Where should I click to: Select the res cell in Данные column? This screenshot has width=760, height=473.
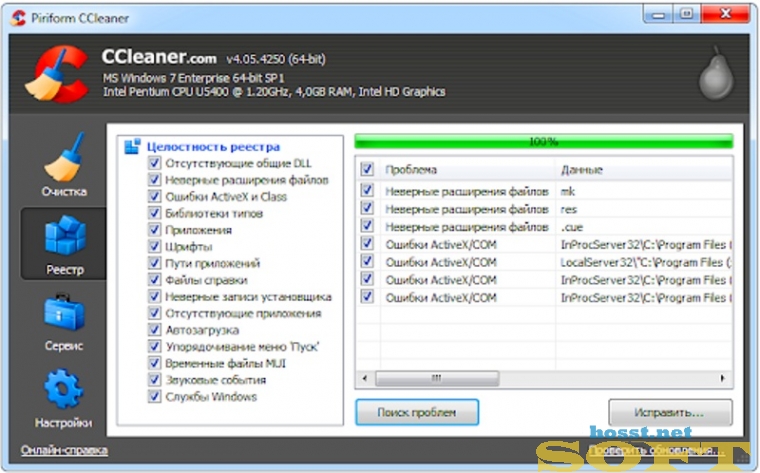[x=569, y=209]
